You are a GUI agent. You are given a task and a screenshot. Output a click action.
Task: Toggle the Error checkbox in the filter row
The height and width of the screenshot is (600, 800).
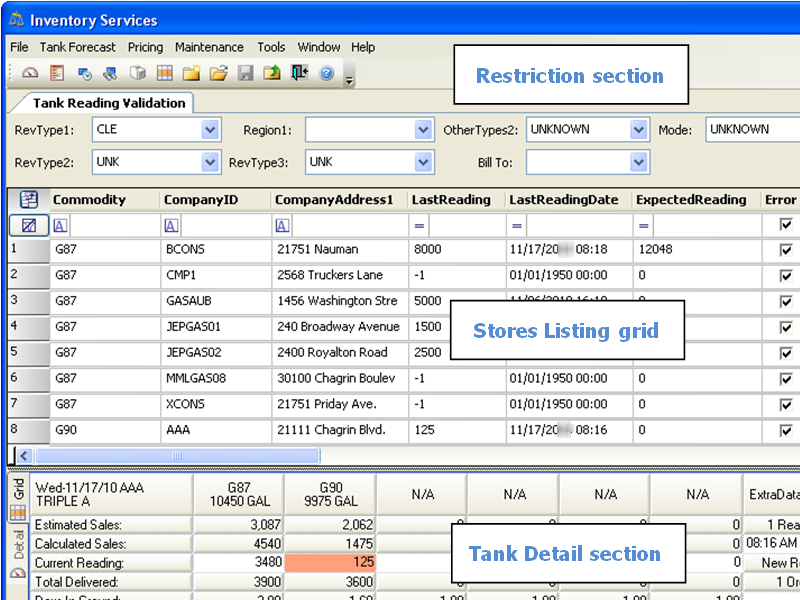[786, 226]
